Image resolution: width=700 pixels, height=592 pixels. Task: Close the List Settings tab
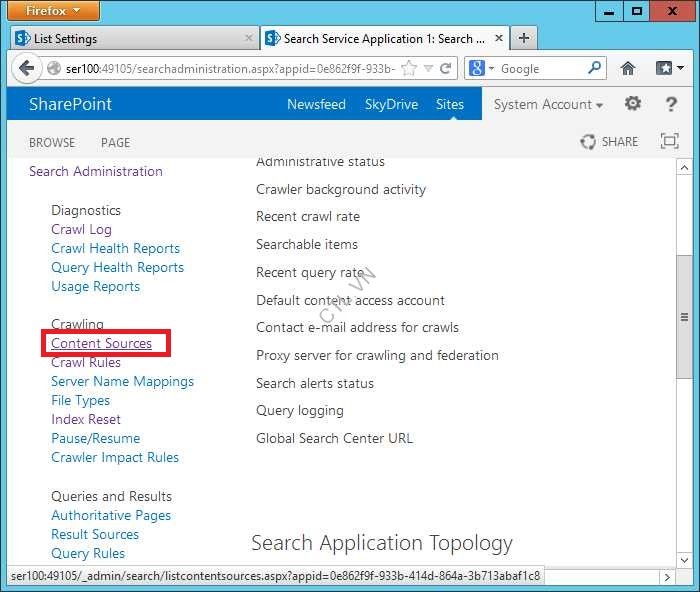(x=249, y=39)
